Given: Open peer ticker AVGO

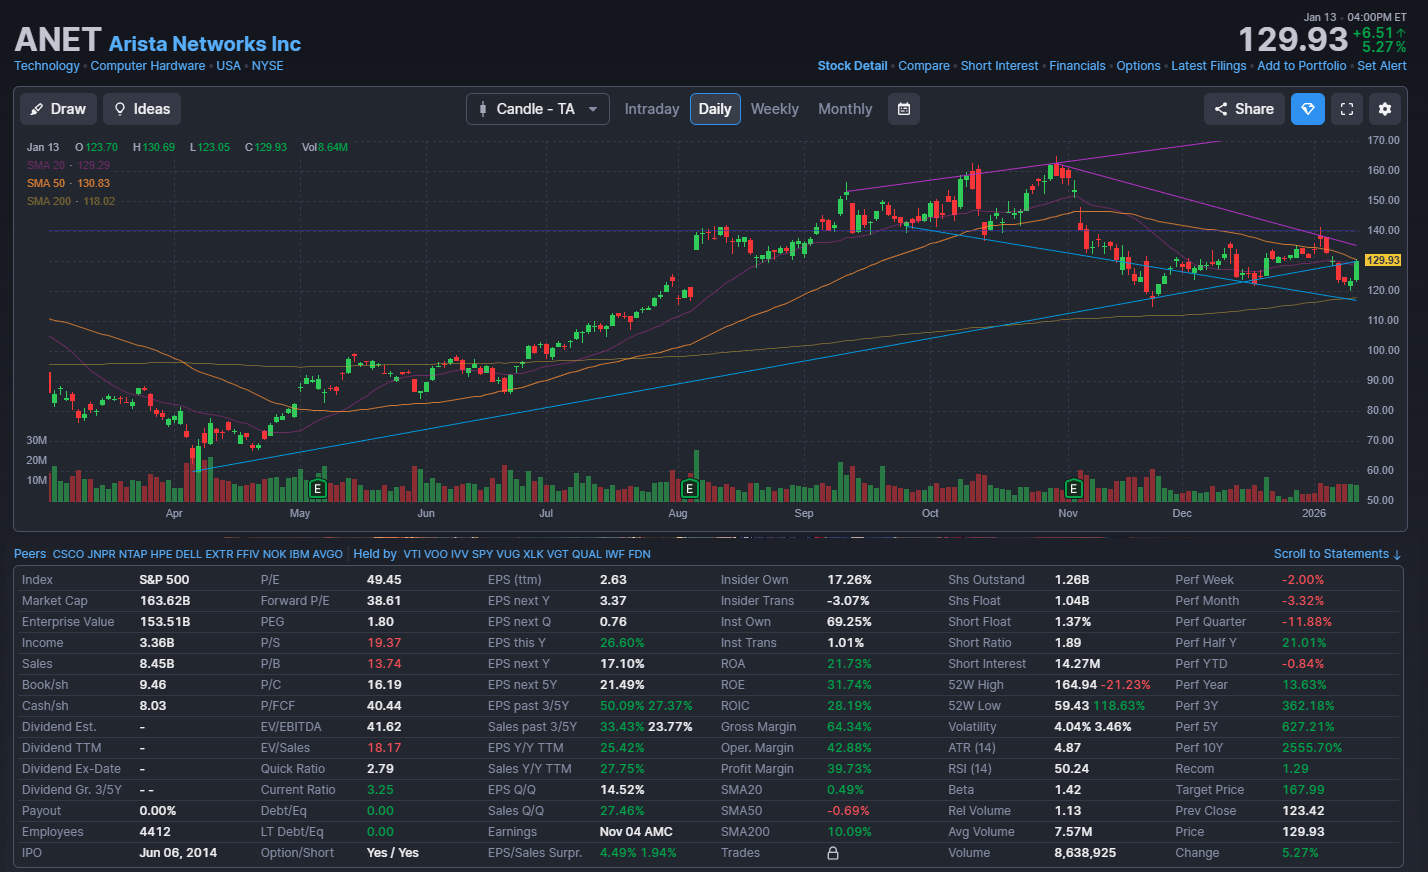Looking at the screenshot, I should point(327,554).
